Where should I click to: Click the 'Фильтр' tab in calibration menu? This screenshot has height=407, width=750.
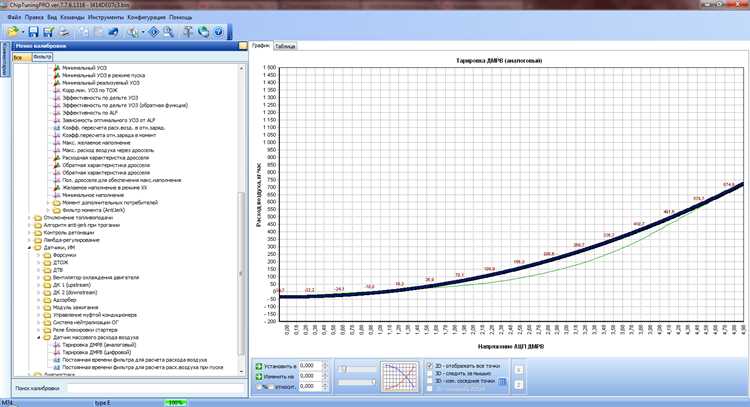pyautogui.click(x=42, y=56)
